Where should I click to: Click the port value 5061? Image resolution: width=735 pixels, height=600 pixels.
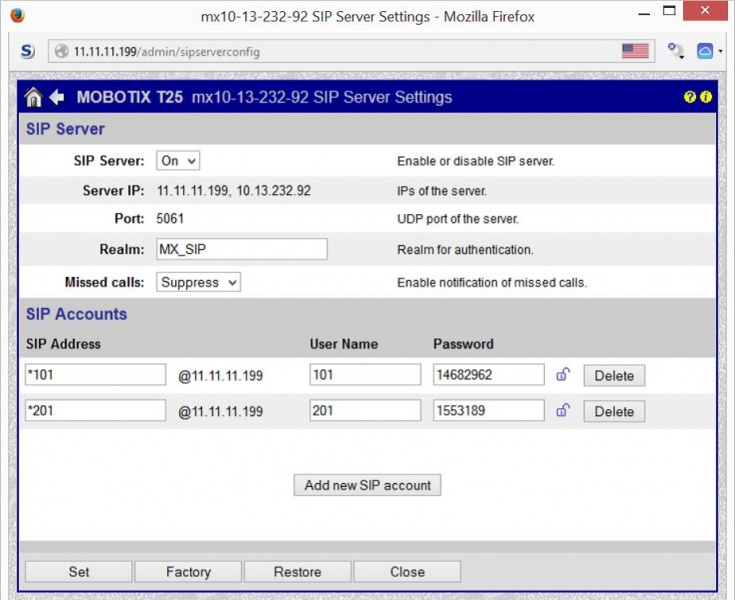coord(170,218)
